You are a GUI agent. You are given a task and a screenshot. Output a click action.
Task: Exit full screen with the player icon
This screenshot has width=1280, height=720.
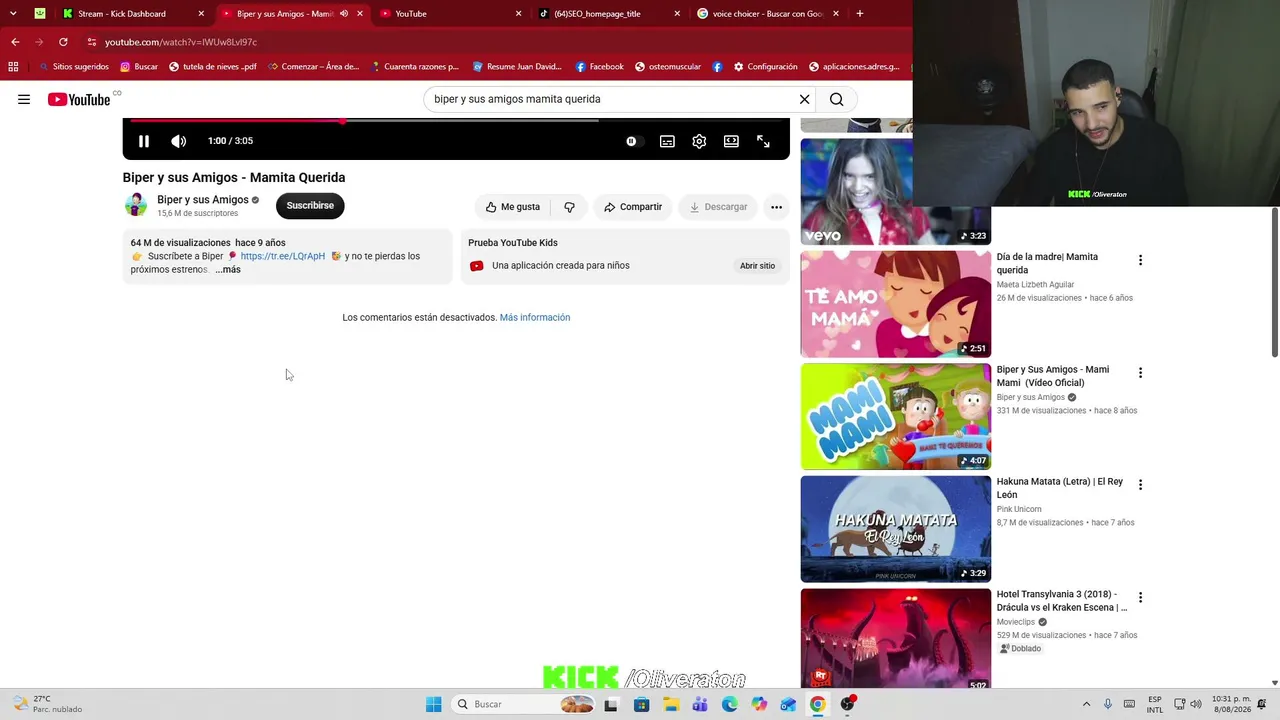click(x=763, y=141)
